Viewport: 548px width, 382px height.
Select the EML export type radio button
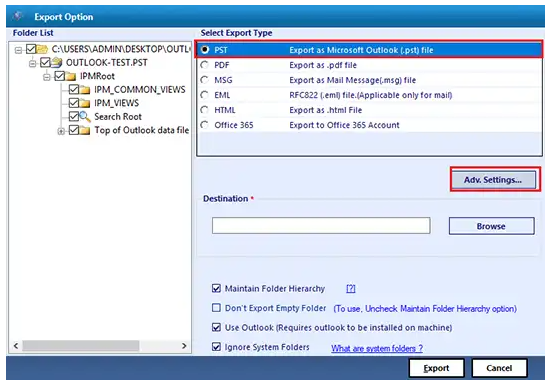tap(205, 95)
